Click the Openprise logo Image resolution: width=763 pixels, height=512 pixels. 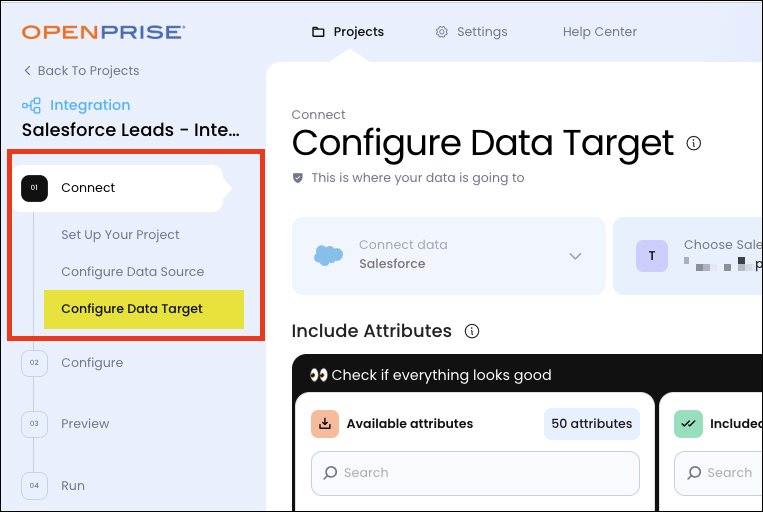coord(103,32)
